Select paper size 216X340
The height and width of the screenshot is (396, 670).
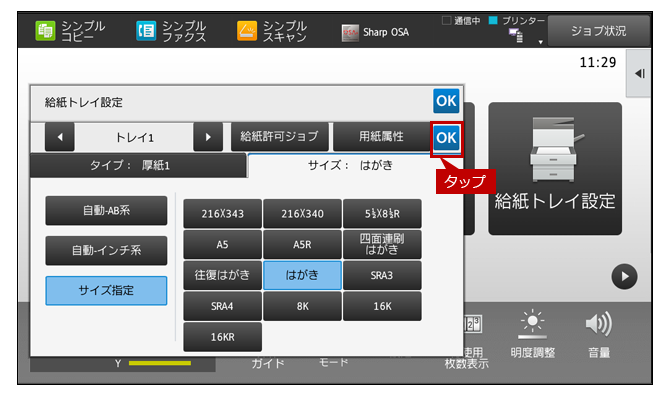[x=303, y=214]
